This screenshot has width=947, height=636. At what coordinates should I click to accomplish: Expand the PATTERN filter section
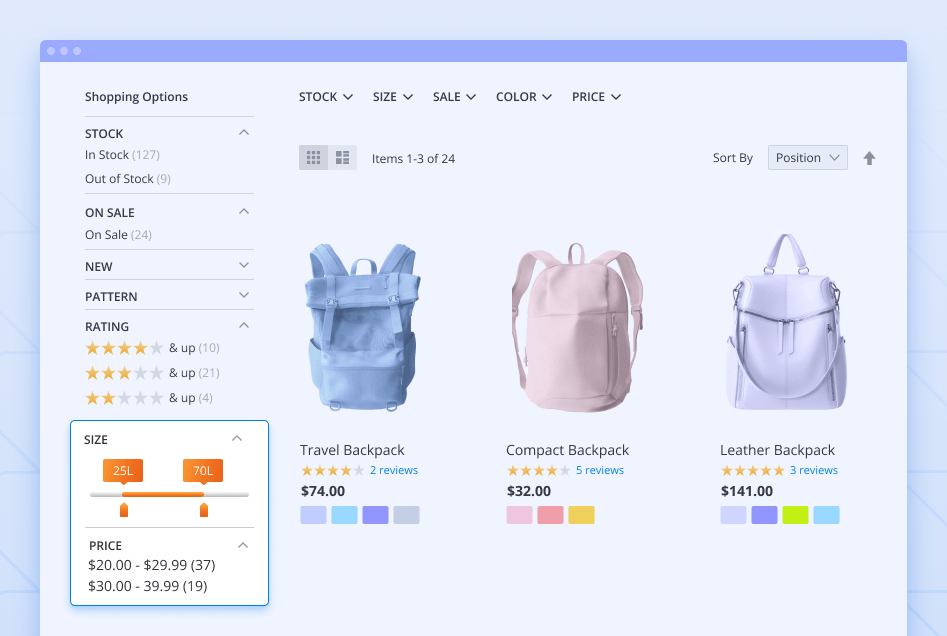coord(244,296)
